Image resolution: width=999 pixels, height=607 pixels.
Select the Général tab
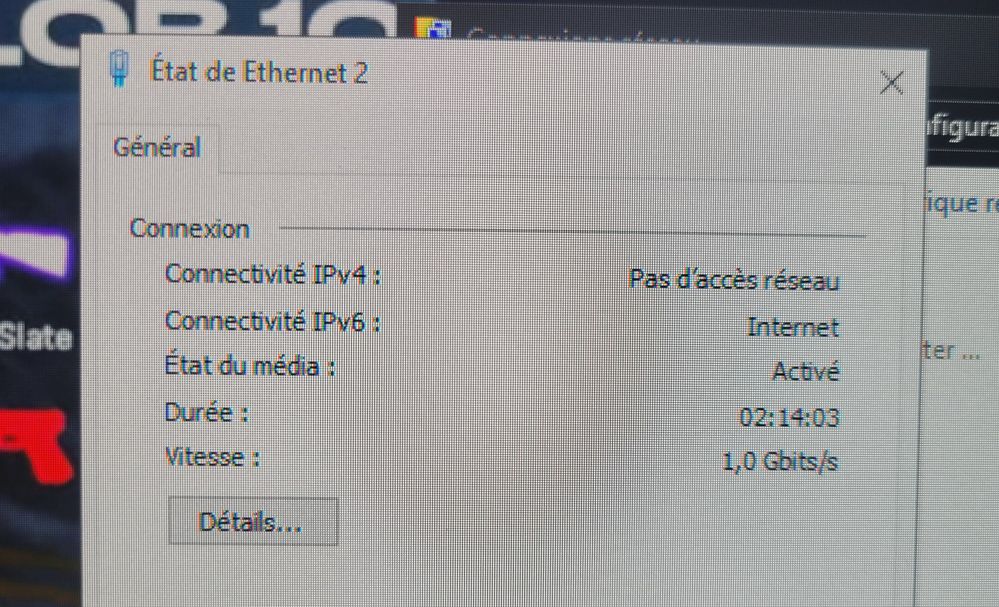tap(157, 147)
